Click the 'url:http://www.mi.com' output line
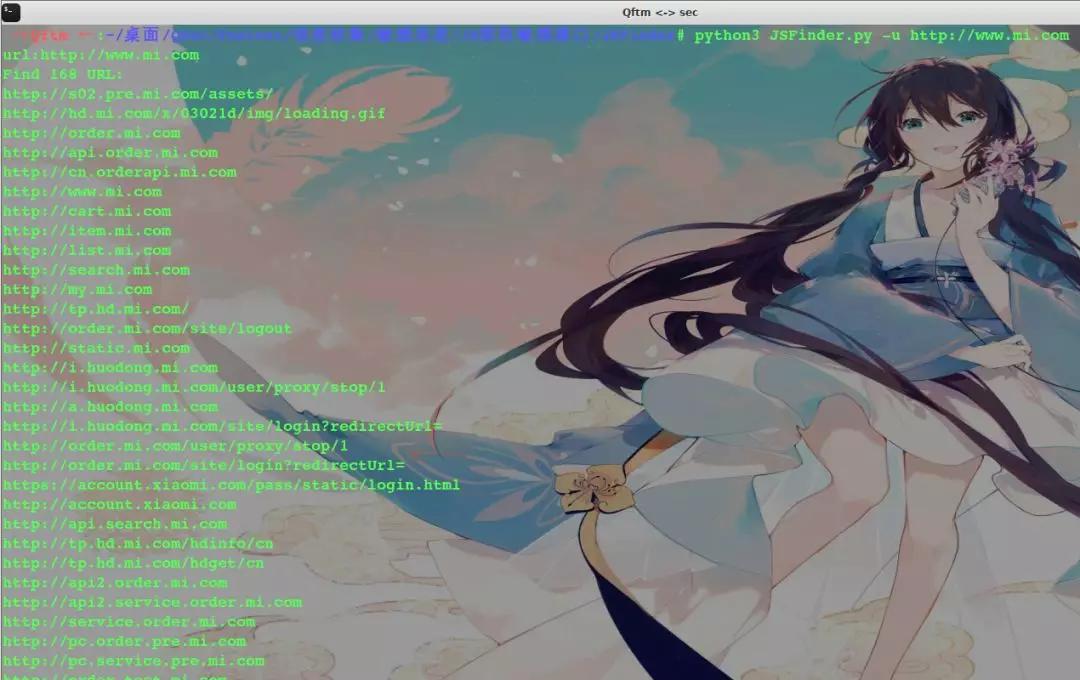Screen dimensions: 1080x680 click(x=101, y=55)
